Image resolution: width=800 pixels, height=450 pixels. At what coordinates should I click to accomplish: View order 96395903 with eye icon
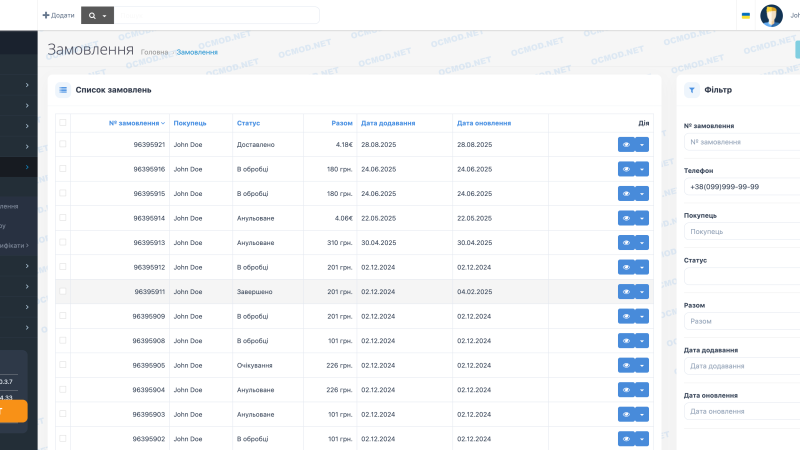click(626, 414)
